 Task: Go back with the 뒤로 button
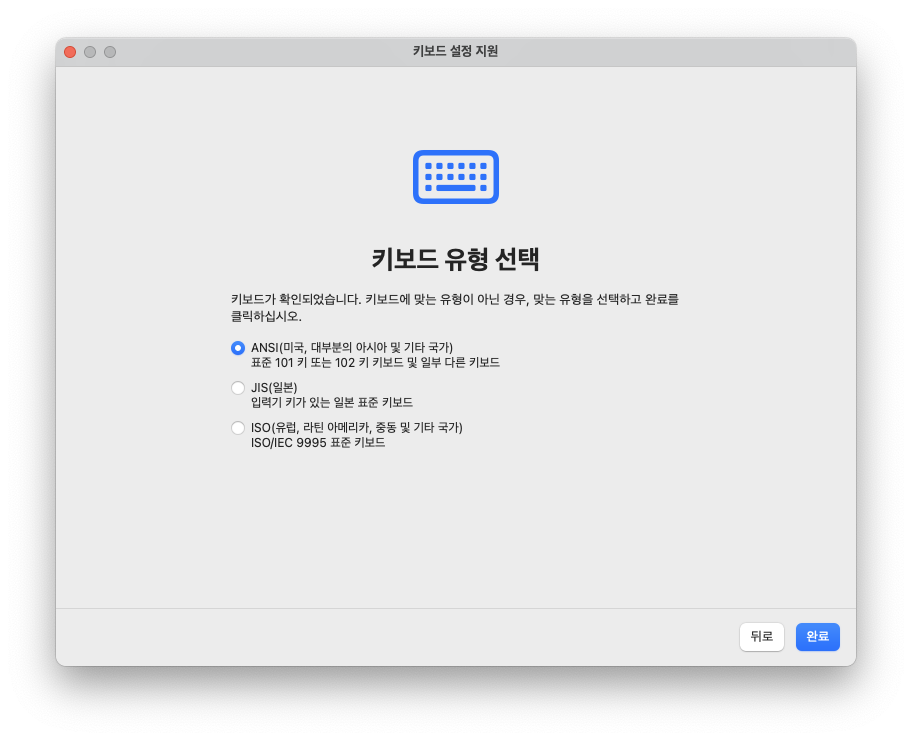[761, 636]
